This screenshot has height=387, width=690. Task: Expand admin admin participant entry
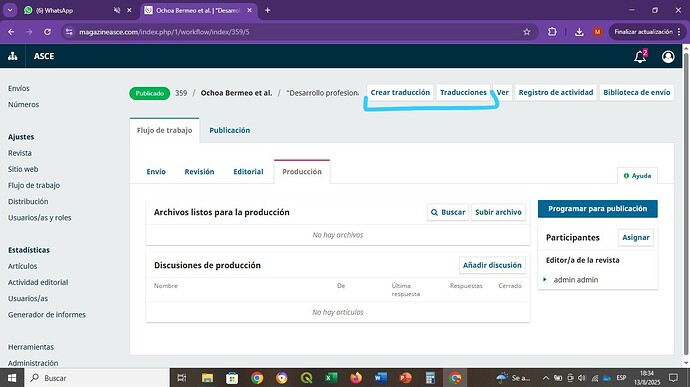545,280
